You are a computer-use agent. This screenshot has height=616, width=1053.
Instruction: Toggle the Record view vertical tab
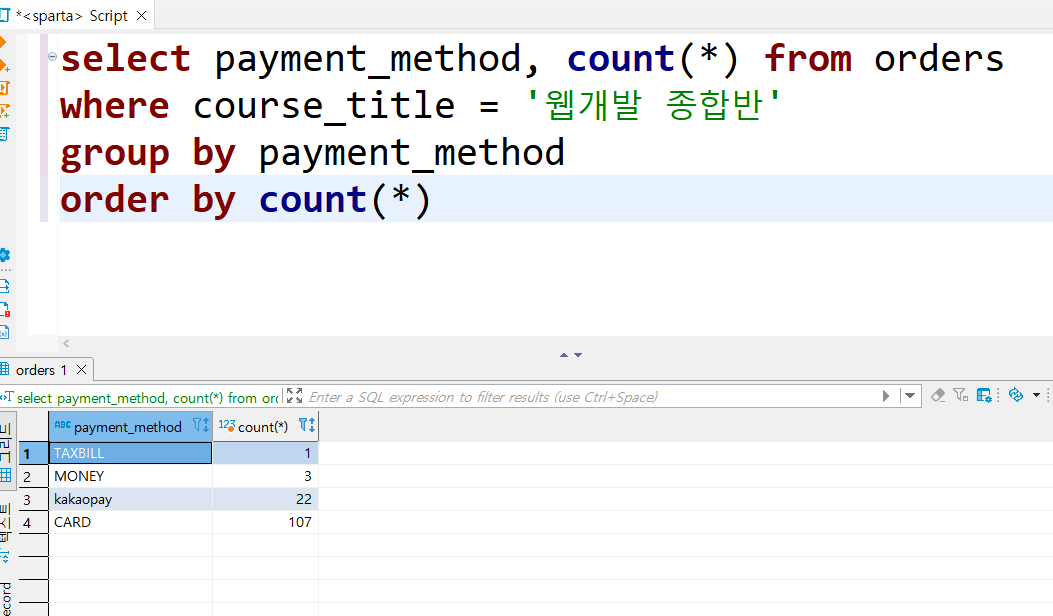[x=5, y=598]
